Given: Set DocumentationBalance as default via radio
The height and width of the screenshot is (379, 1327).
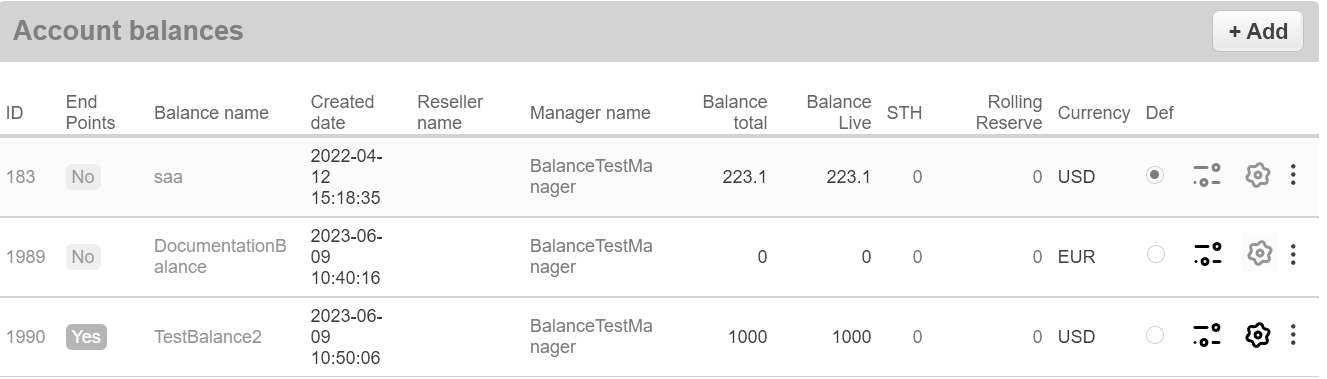Looking at the screenshot, I should (1155, 255).
